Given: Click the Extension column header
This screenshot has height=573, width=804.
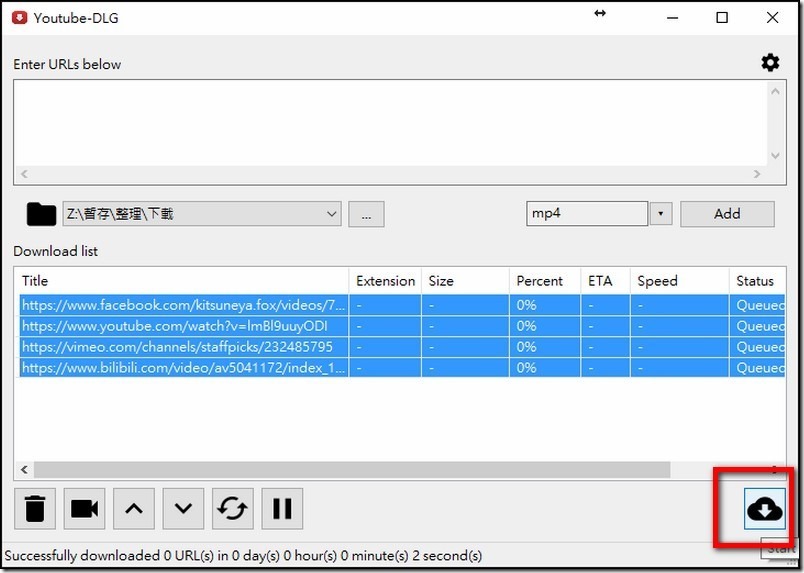Looking at the screenshot, I should (385, 281).
